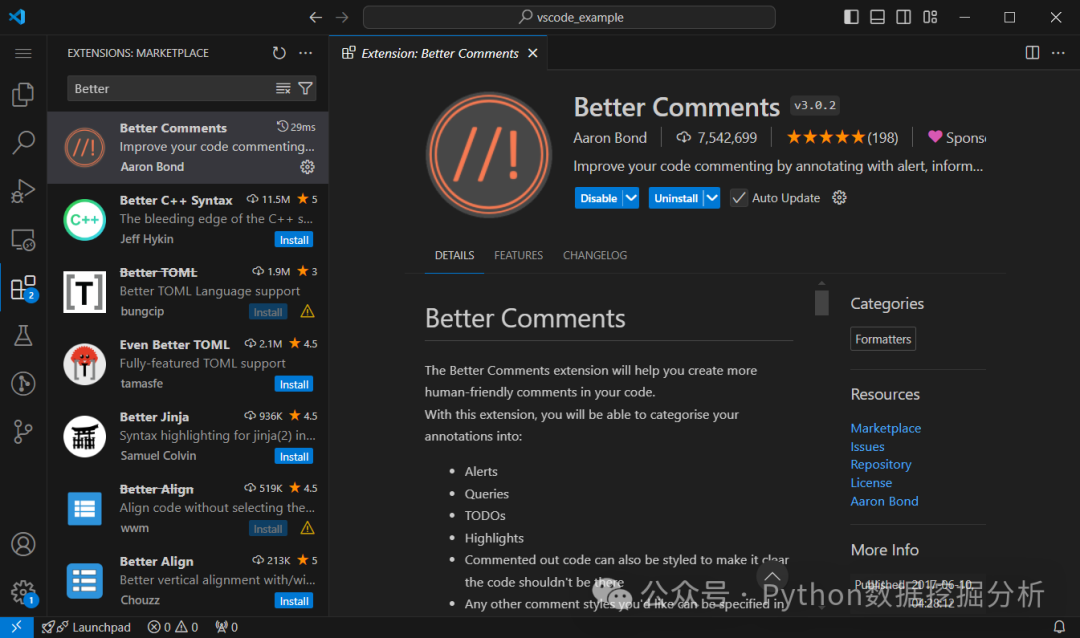Open the License resource link
This screenshot has width=1080, height=638.
(871, 482)
